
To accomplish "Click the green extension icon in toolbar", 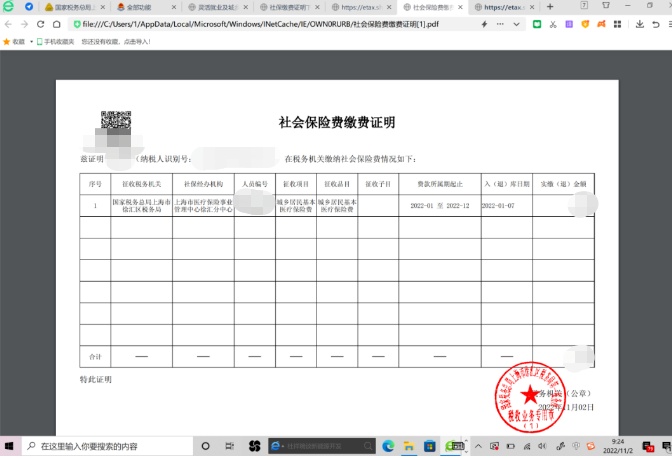I will coord(537,24).
